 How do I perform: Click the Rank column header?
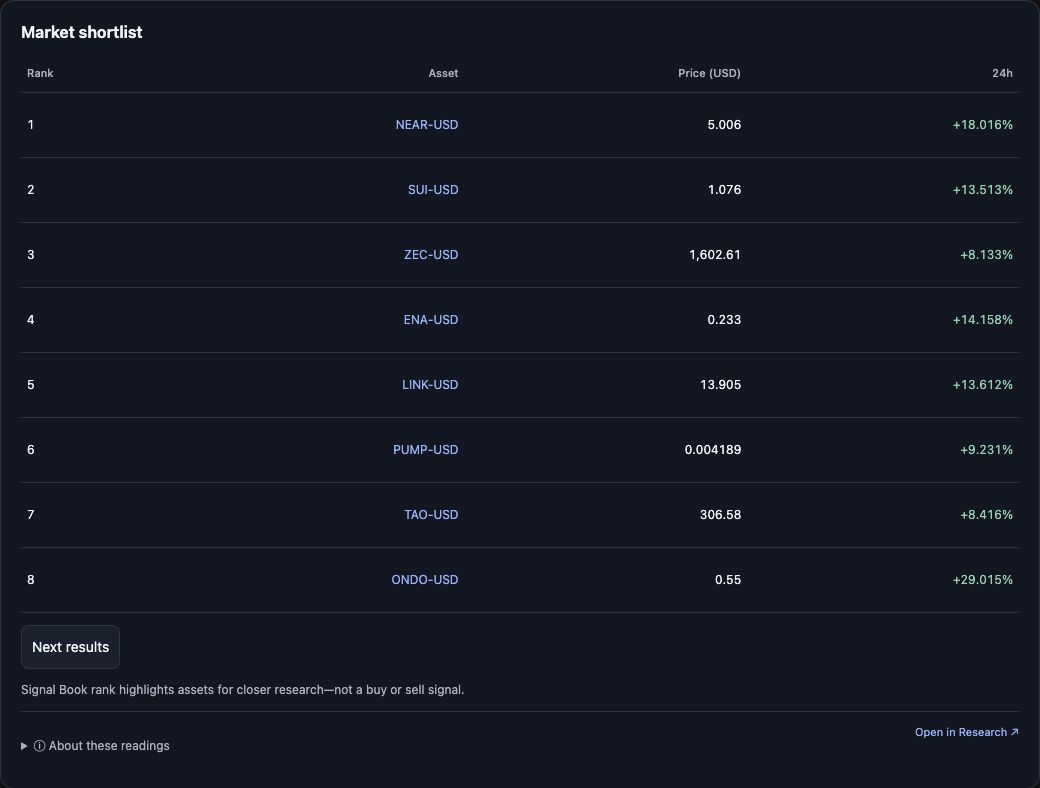tap(40, 73)
